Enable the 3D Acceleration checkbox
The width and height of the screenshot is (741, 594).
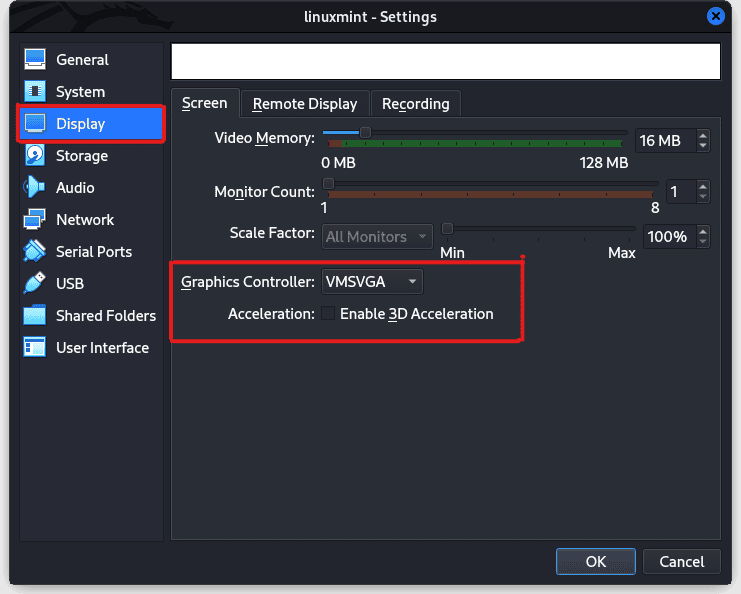pyautogui.click(x=328, y=313)
